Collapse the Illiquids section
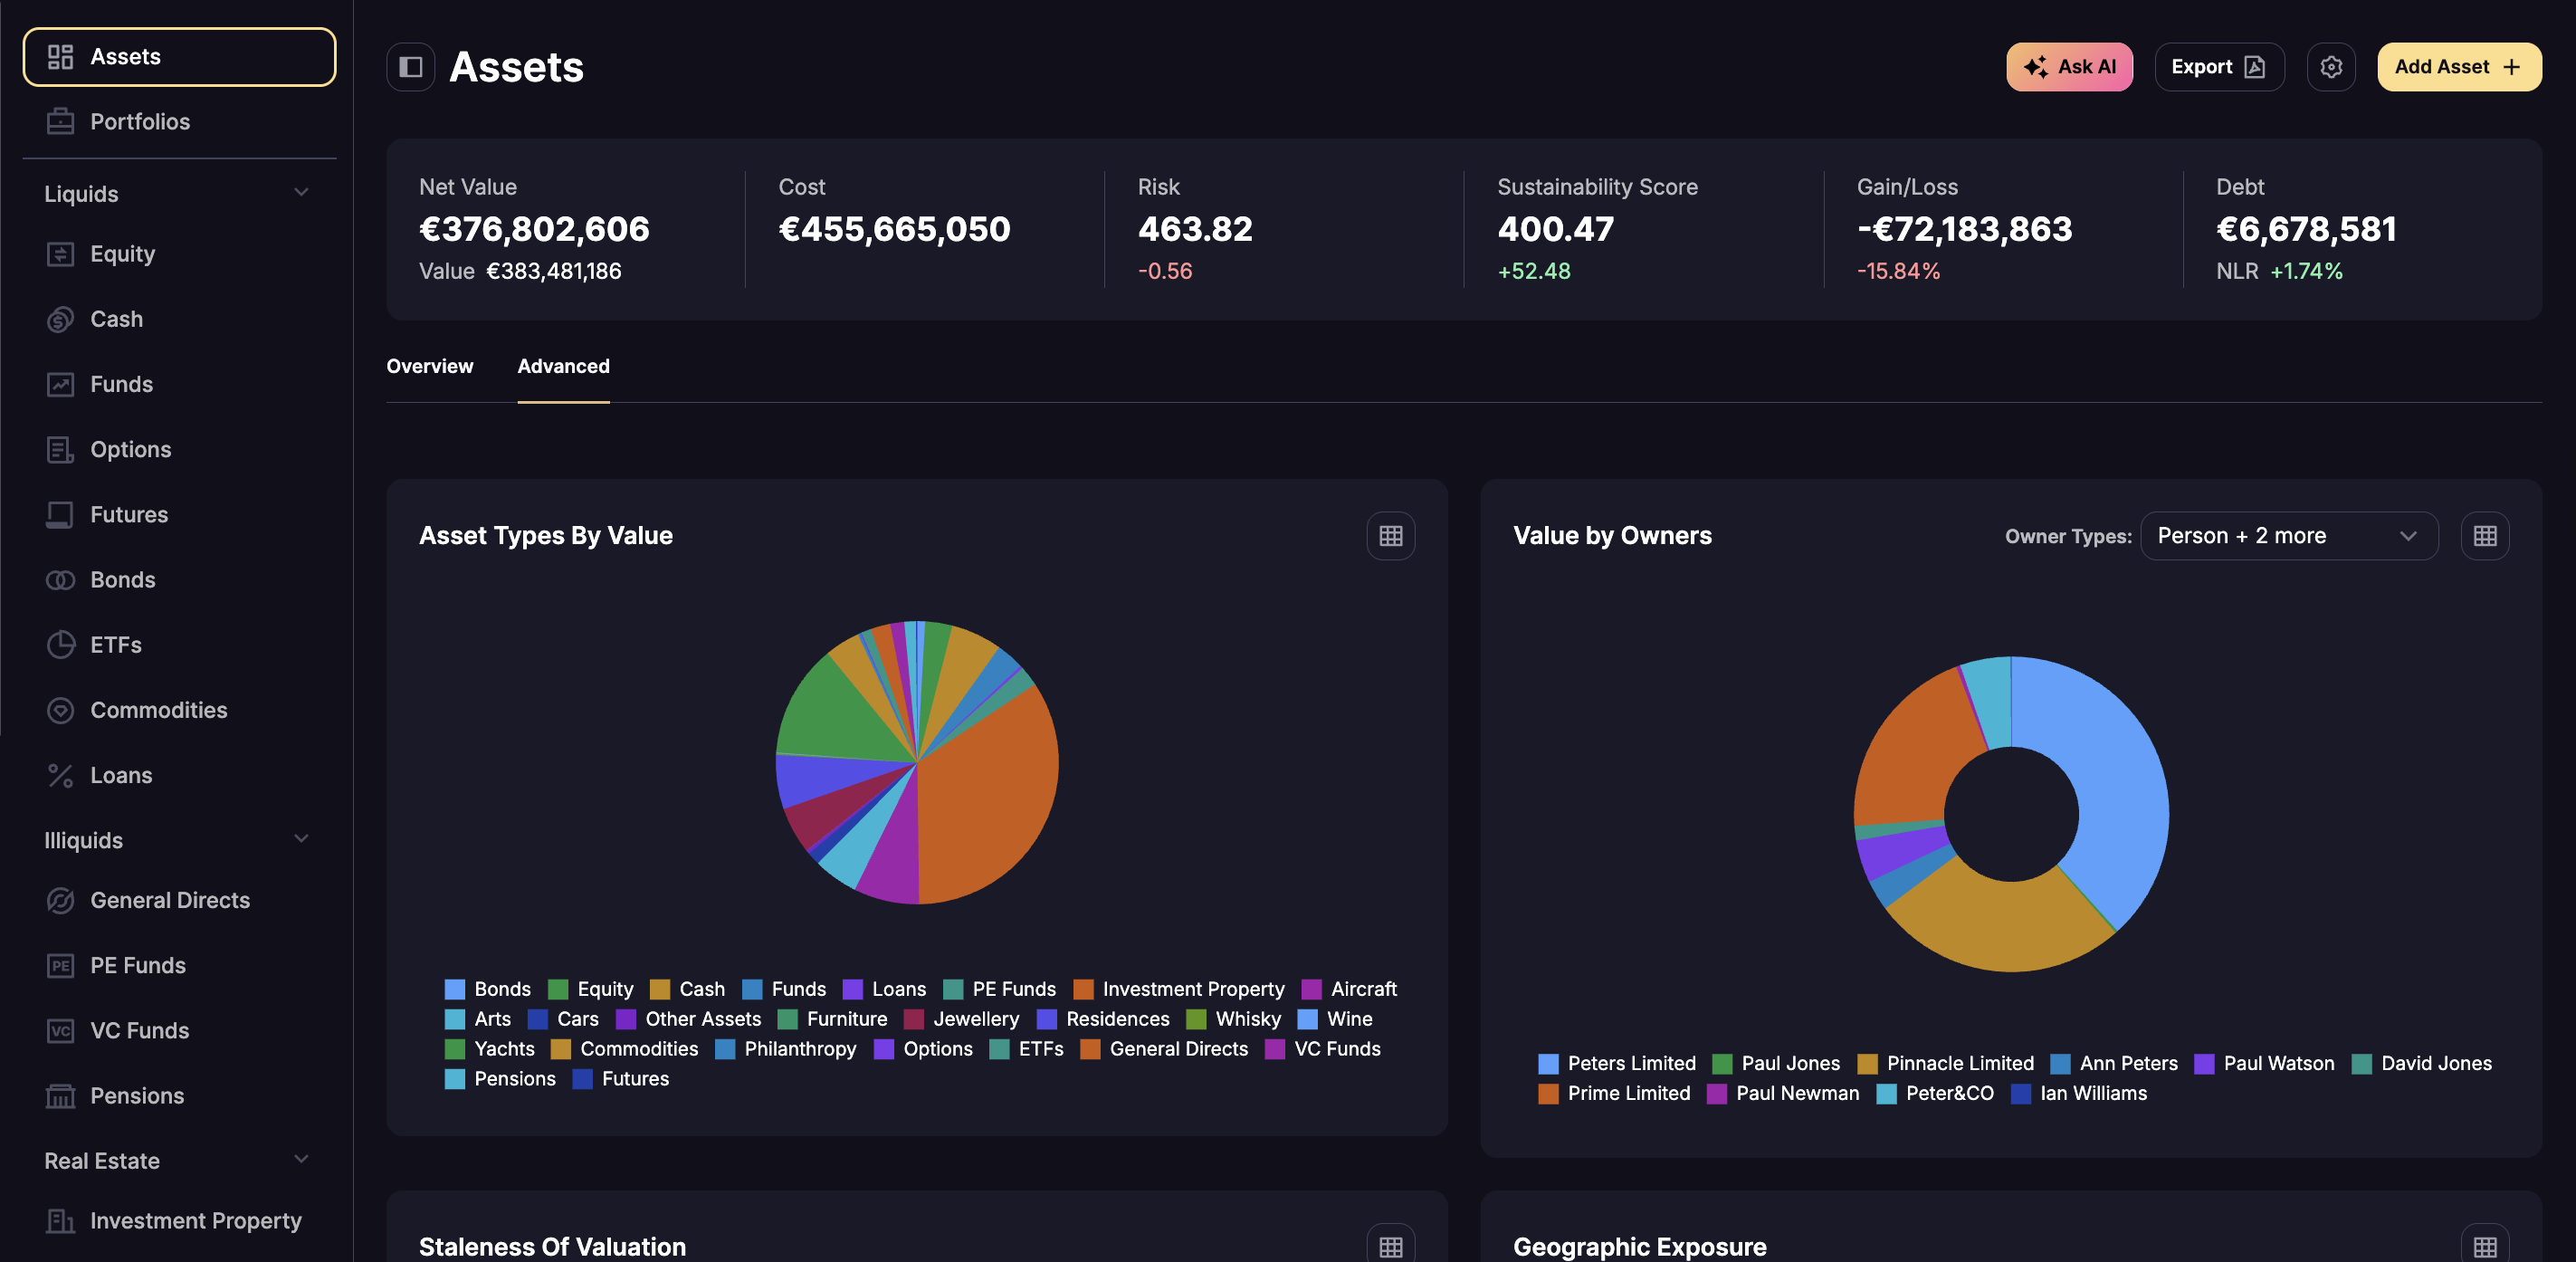The image size is (2576, 1262). click(x=302, y=839)
